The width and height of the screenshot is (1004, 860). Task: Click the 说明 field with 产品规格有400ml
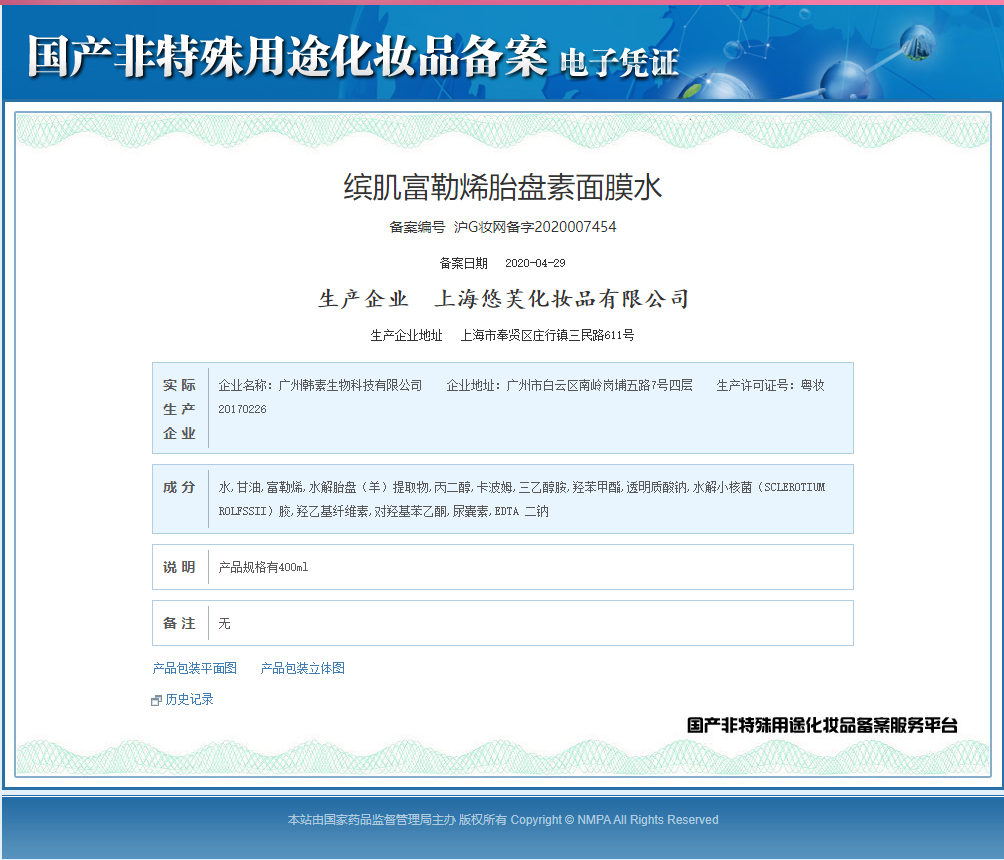[264, 568]
